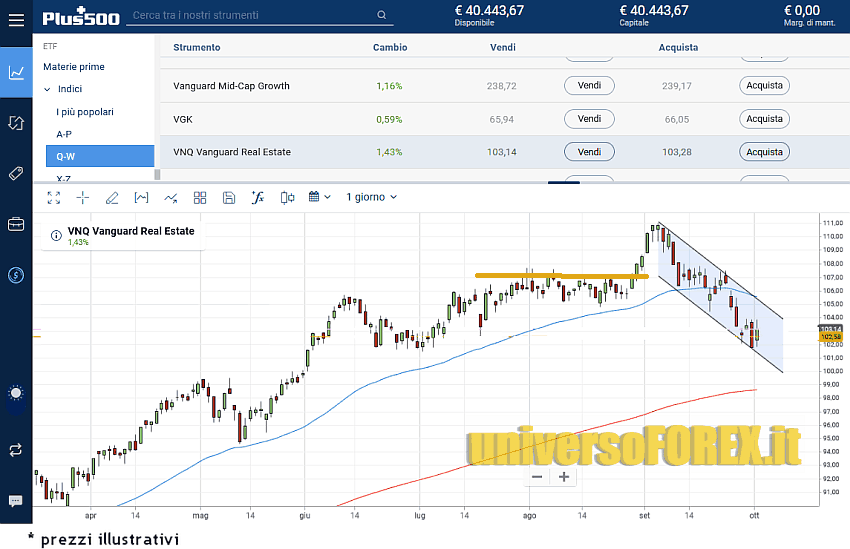
Task: Click Vendi for Vanguard Mid-Cap Growth
Action: pos(589,86)
